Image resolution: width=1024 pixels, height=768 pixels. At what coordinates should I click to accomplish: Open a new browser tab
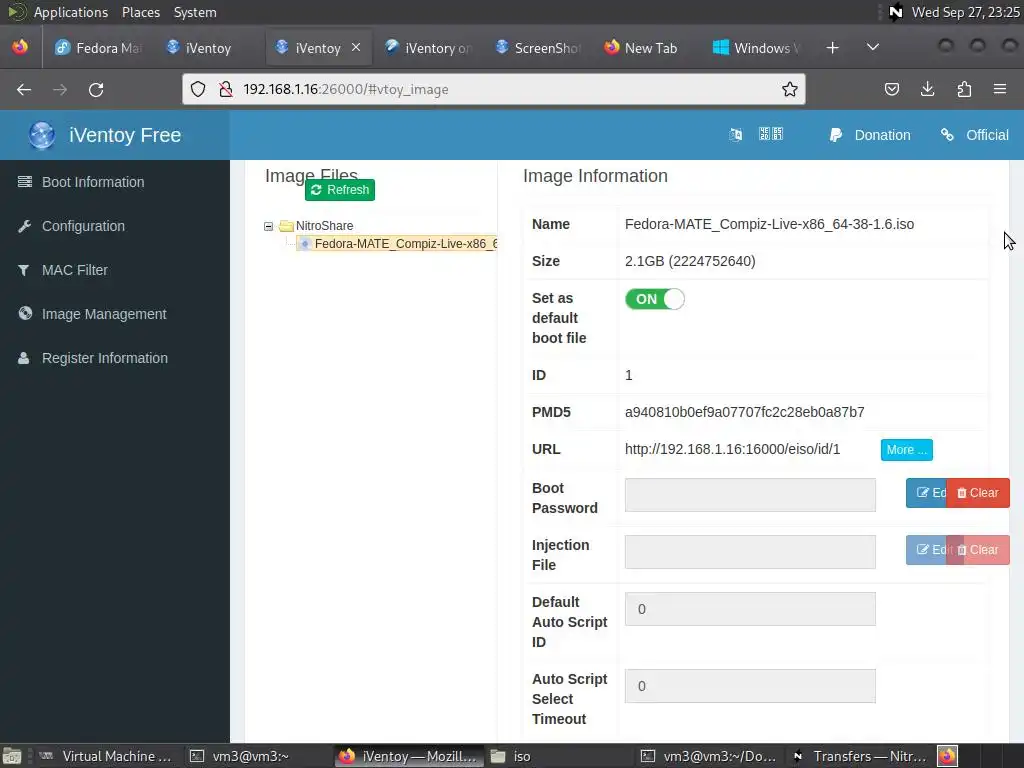click(833, 48)
